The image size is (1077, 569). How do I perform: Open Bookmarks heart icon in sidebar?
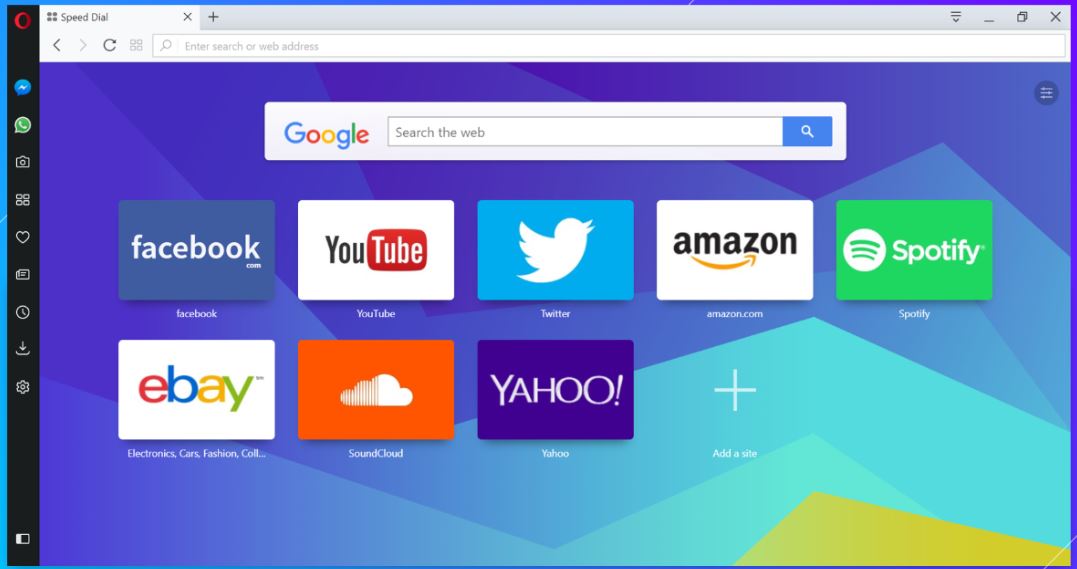23,237
